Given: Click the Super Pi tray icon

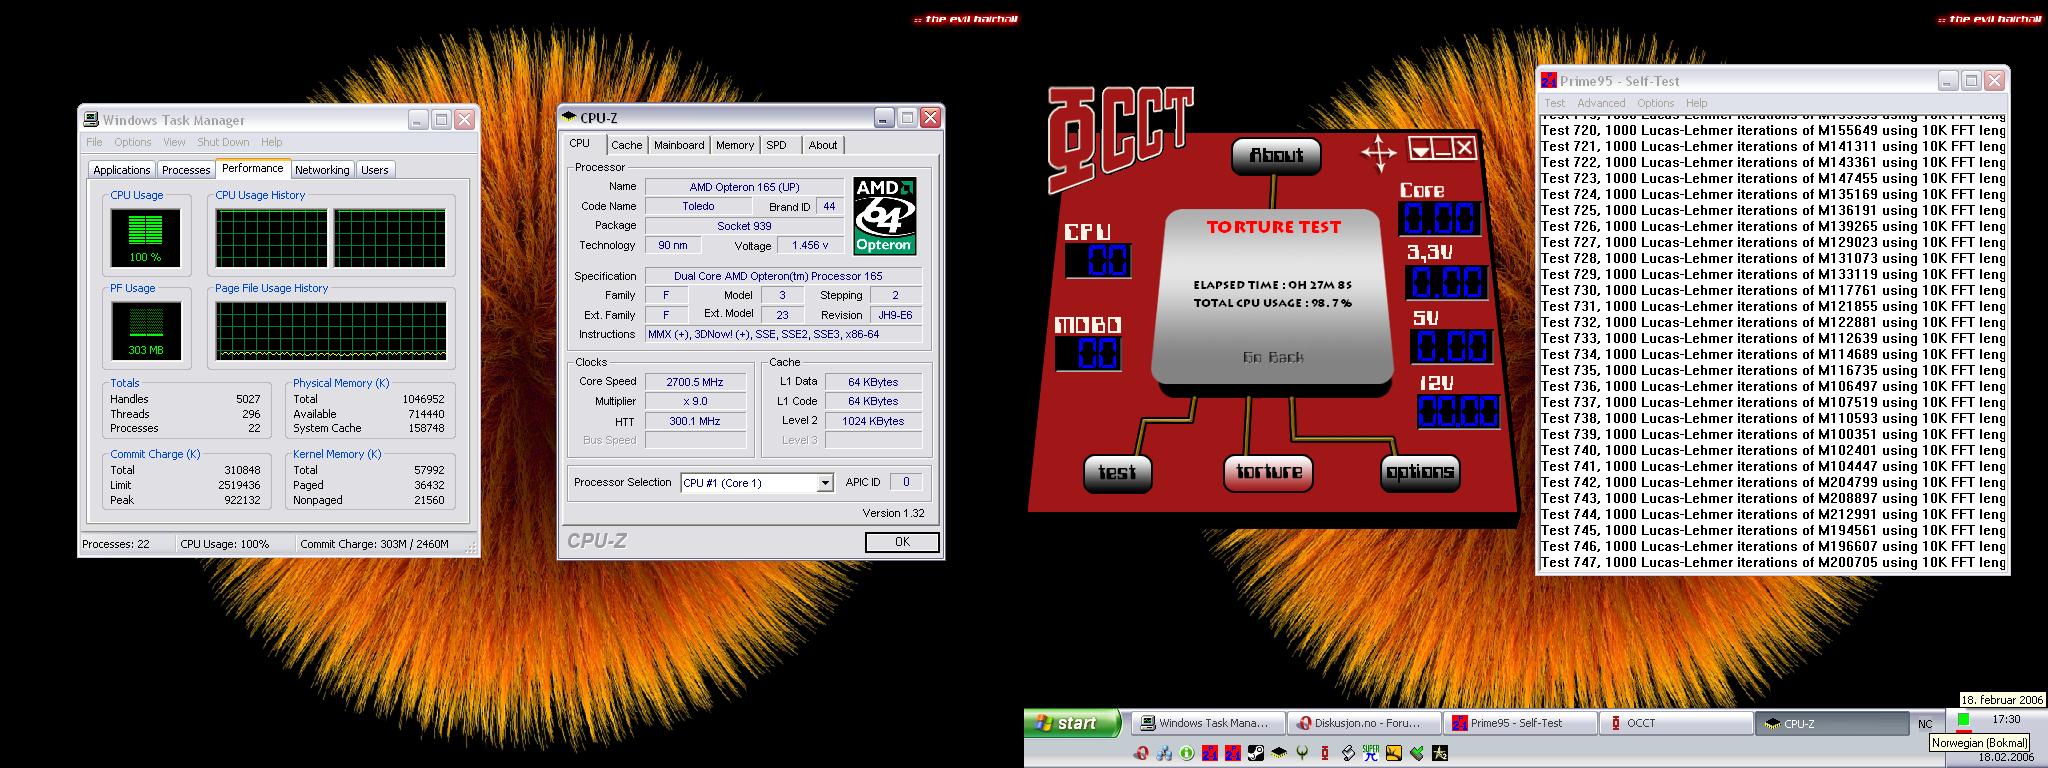Looking at the screenshot, I should [x=1371, y=753].
